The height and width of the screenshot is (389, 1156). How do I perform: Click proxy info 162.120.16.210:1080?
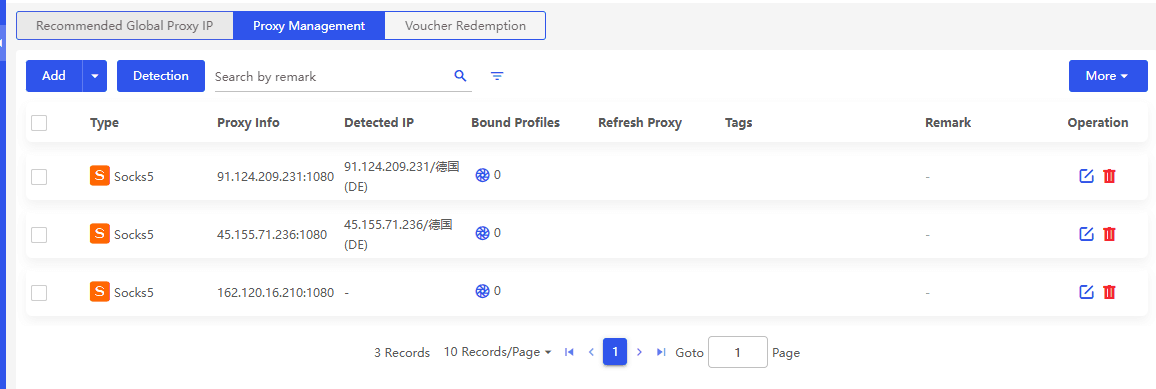[276, 292]
